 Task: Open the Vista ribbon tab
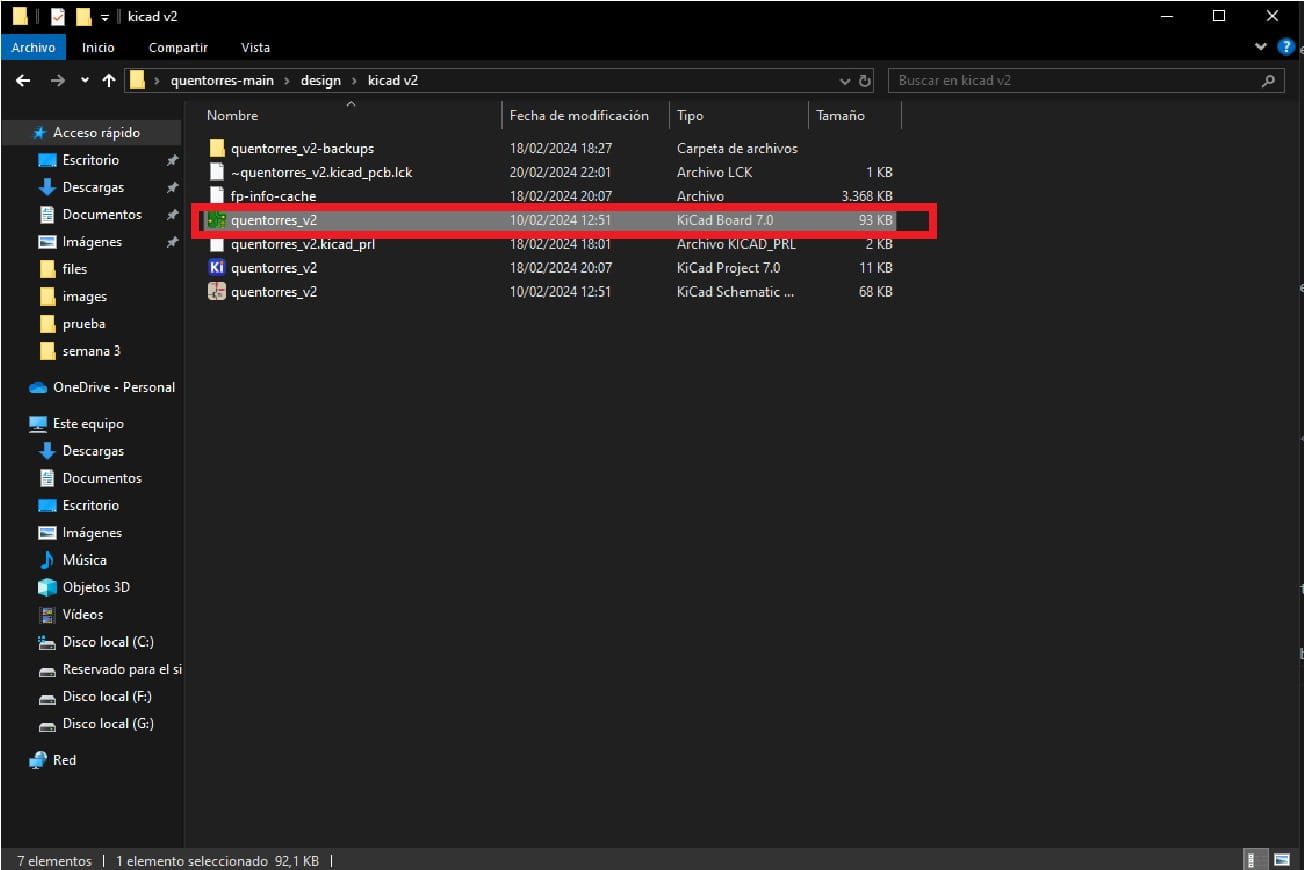[x=255, y=47]
